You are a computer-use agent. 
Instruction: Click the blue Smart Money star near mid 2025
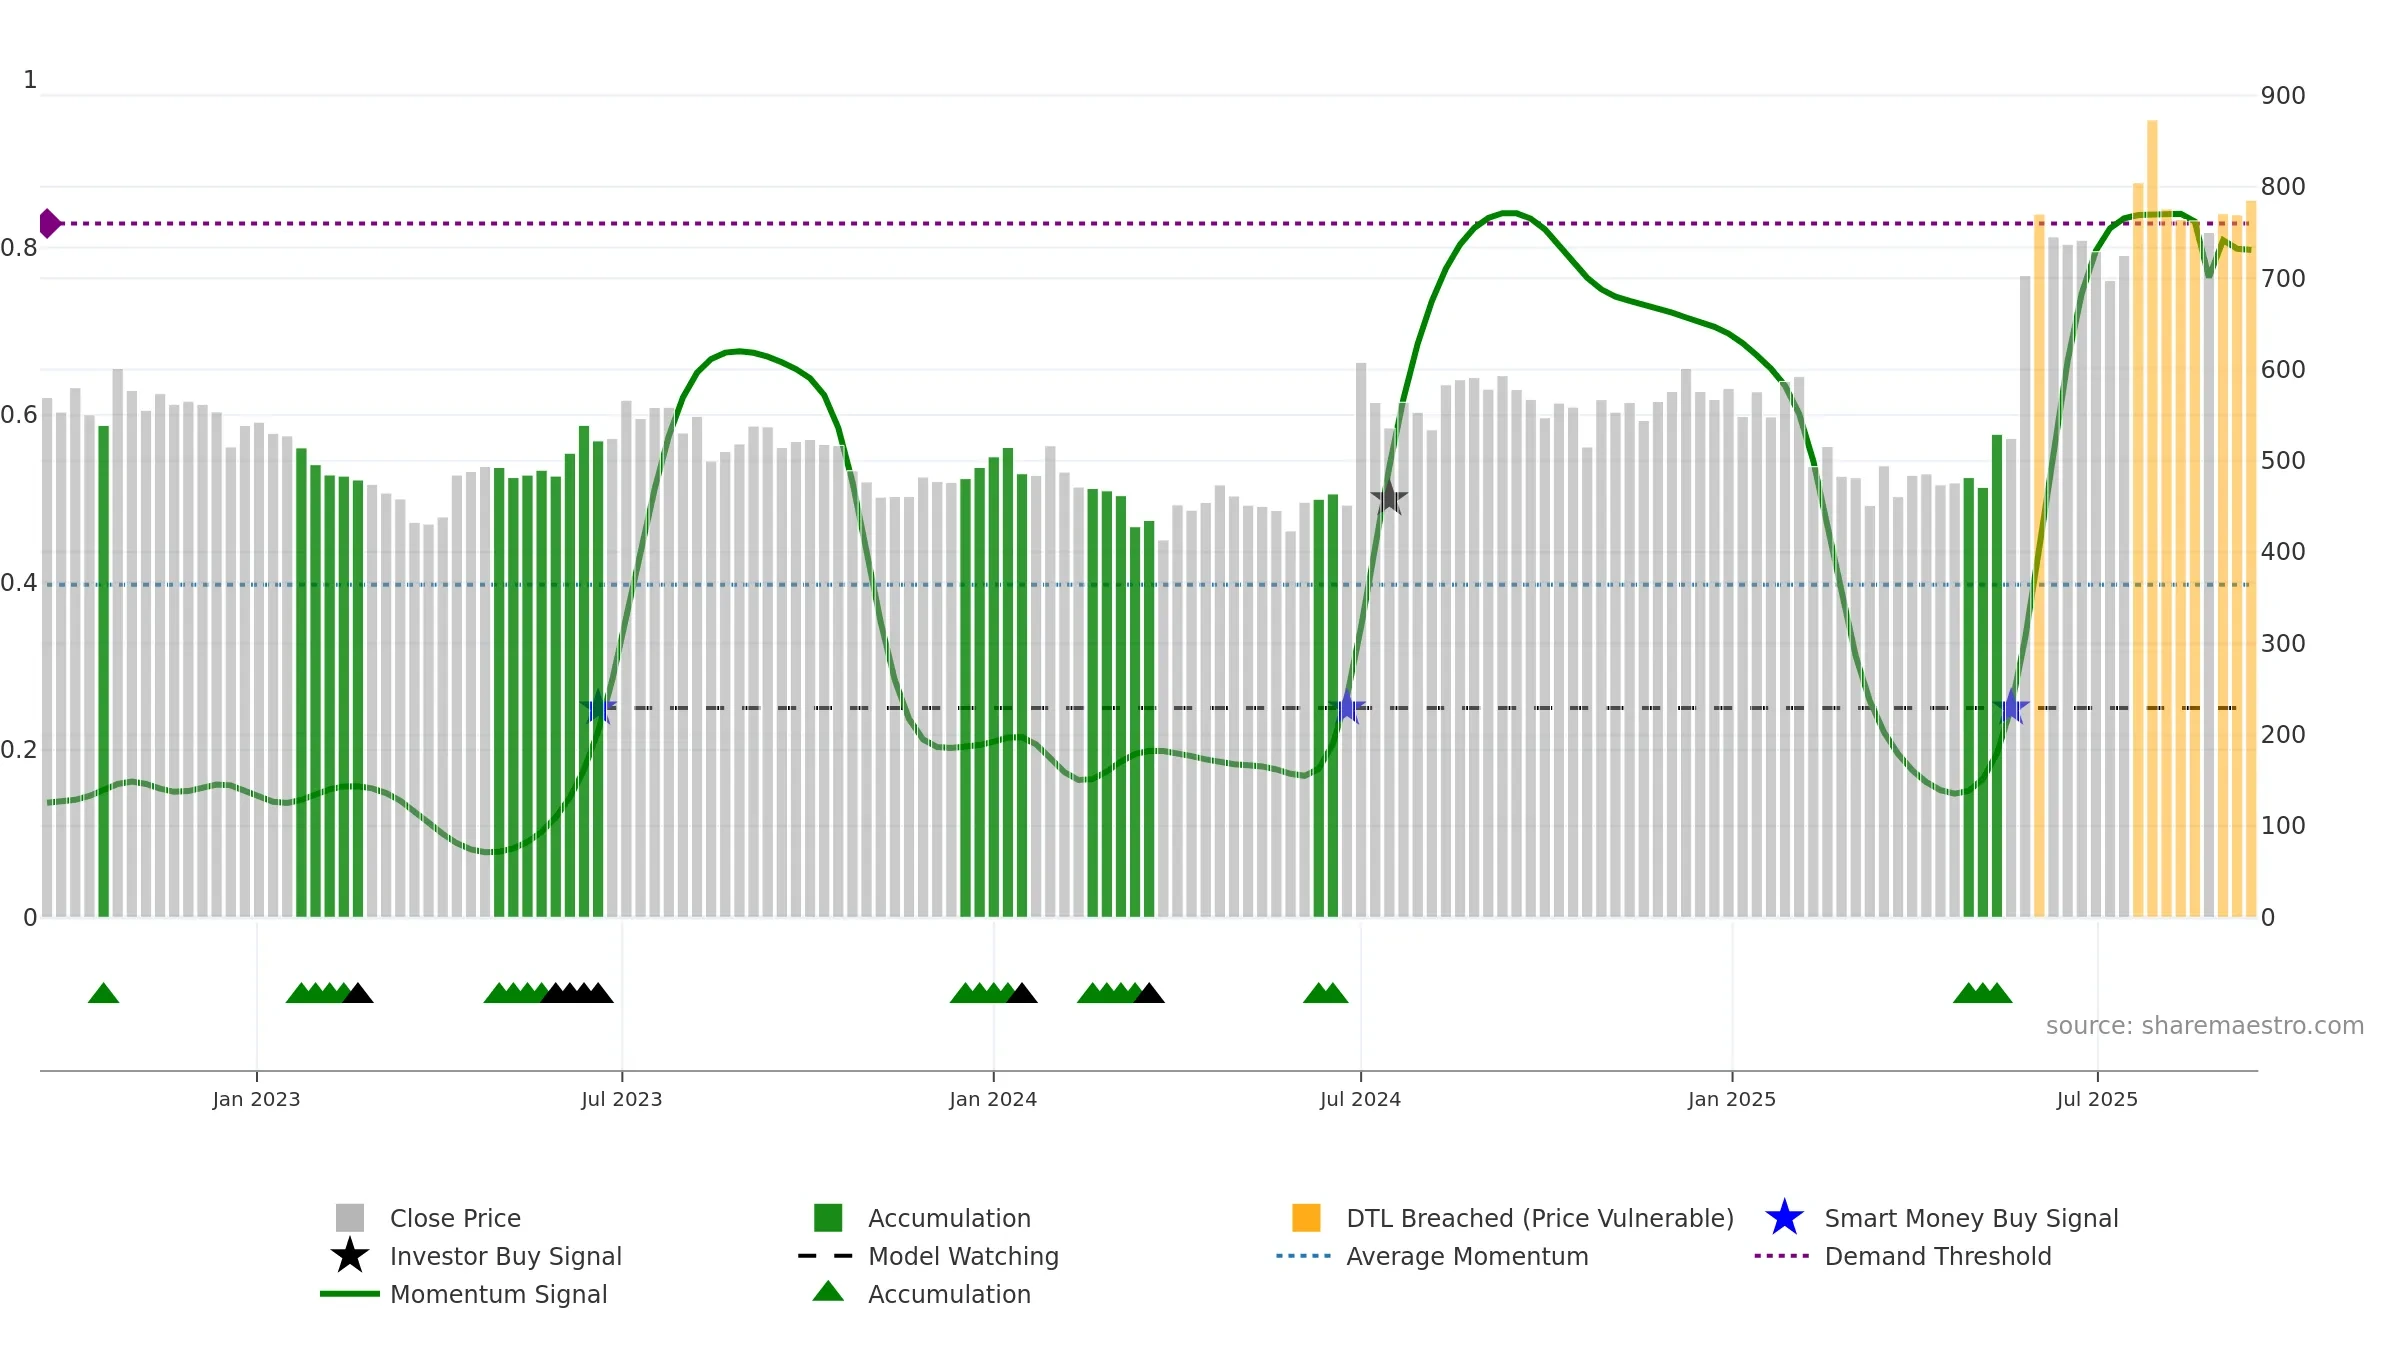click(2011, 708)
